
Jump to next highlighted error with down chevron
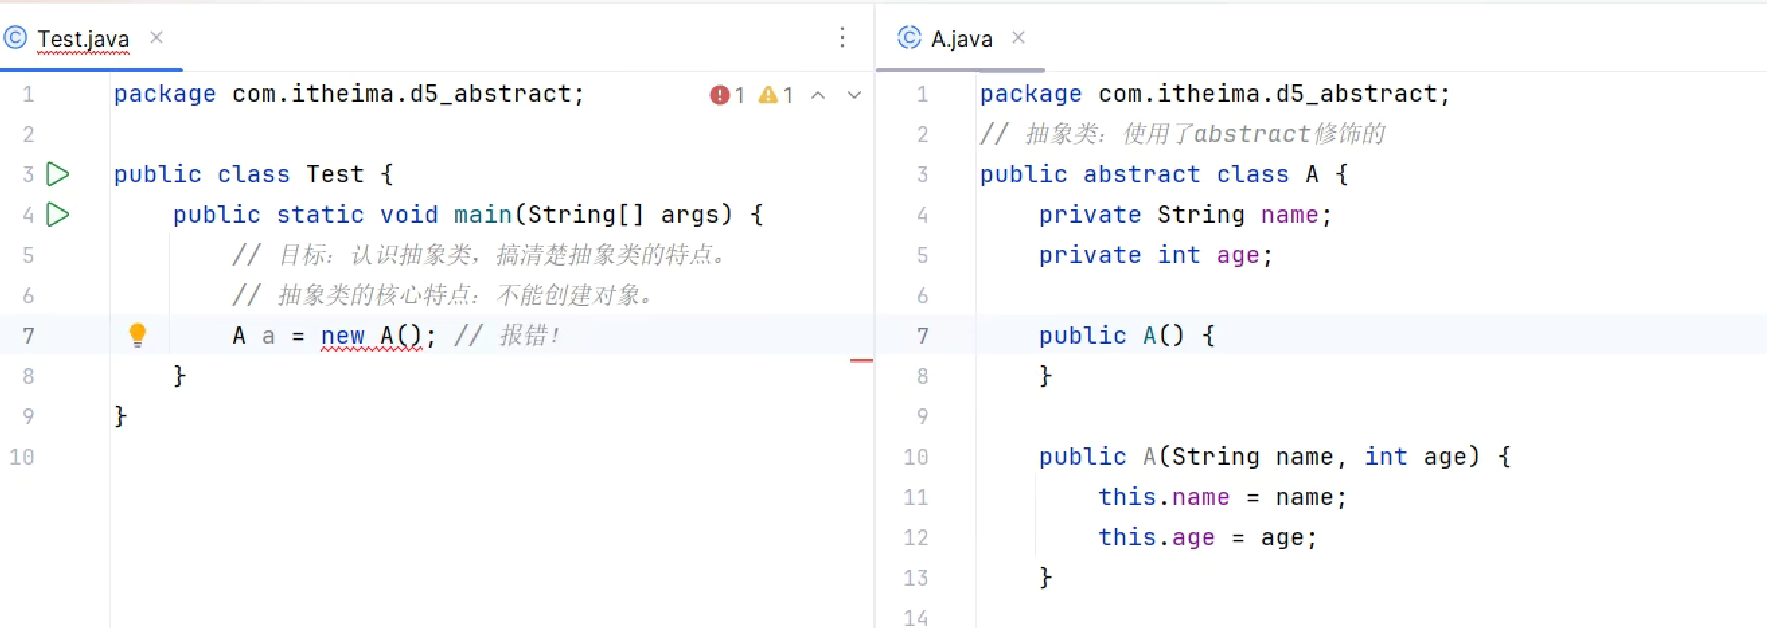click(x=854, y=95)
